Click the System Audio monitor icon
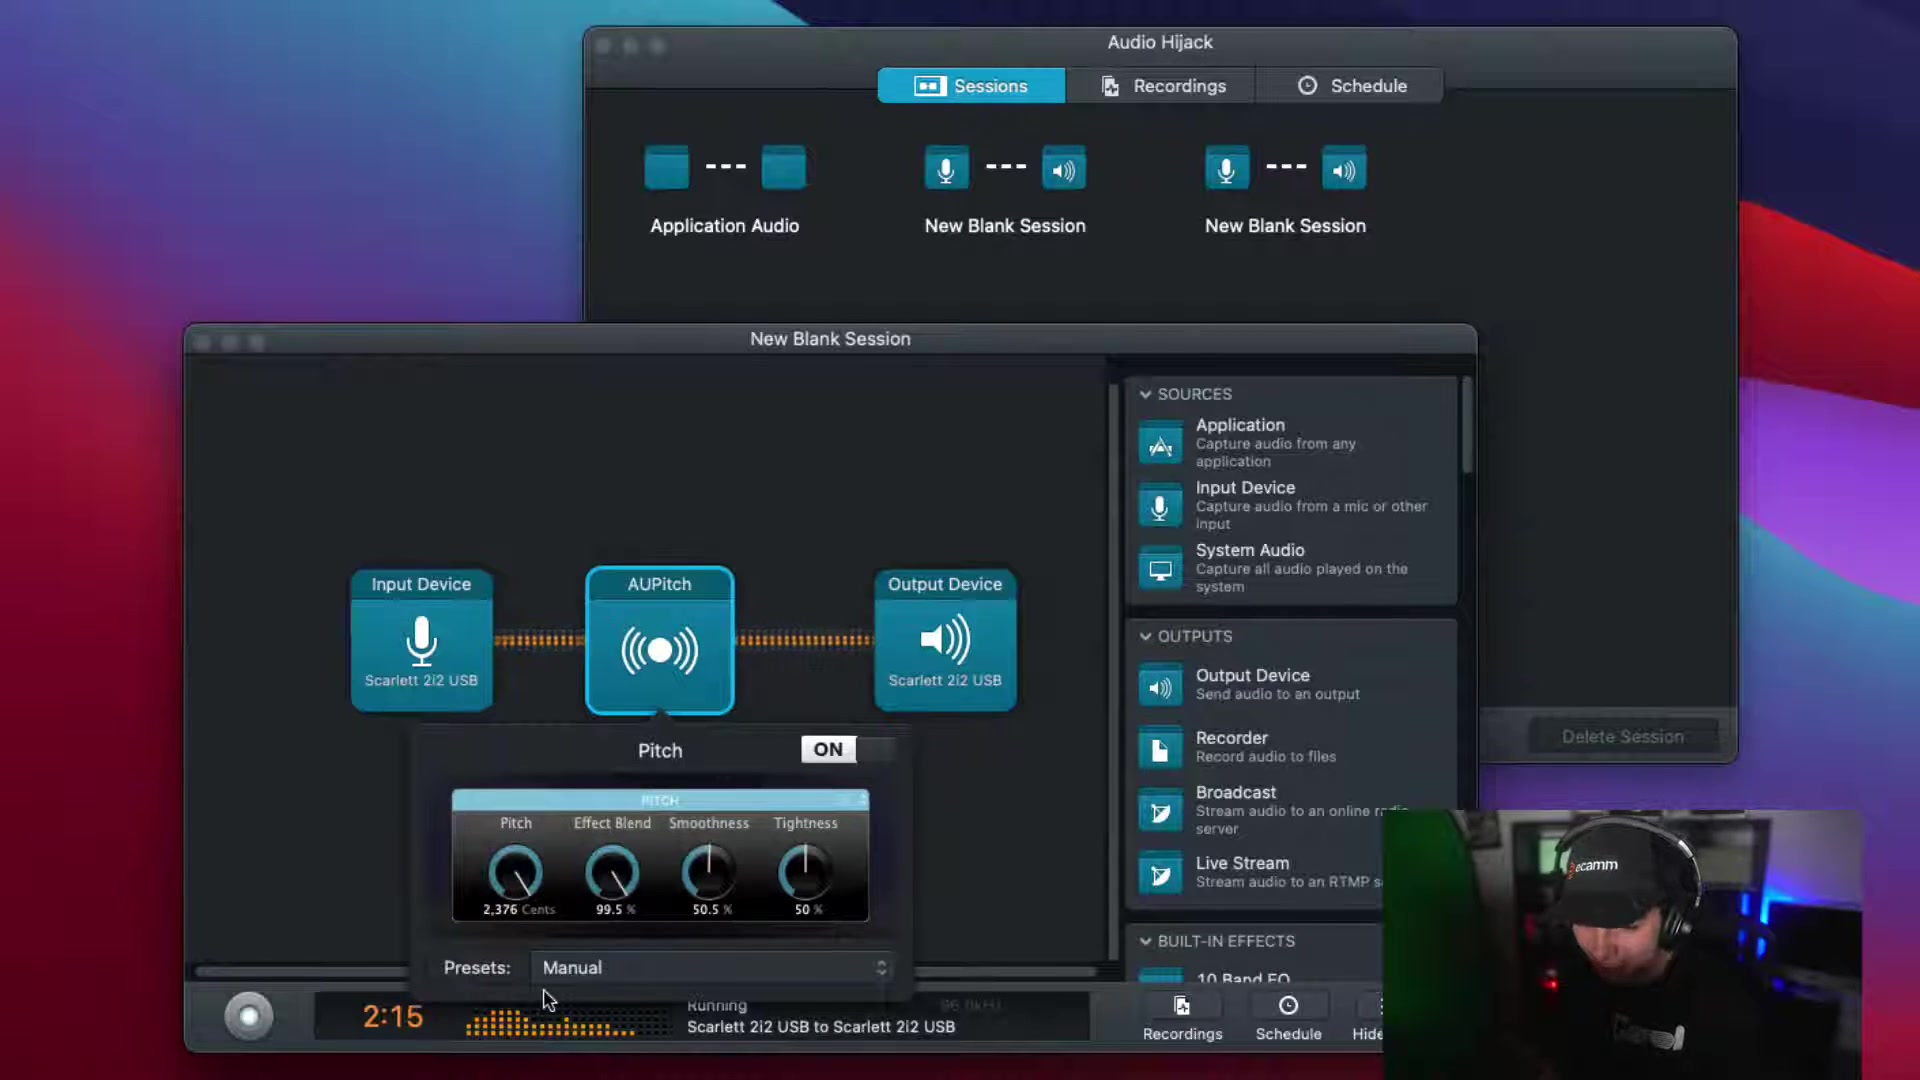1920x1080 pixels. coord(1160,570)
